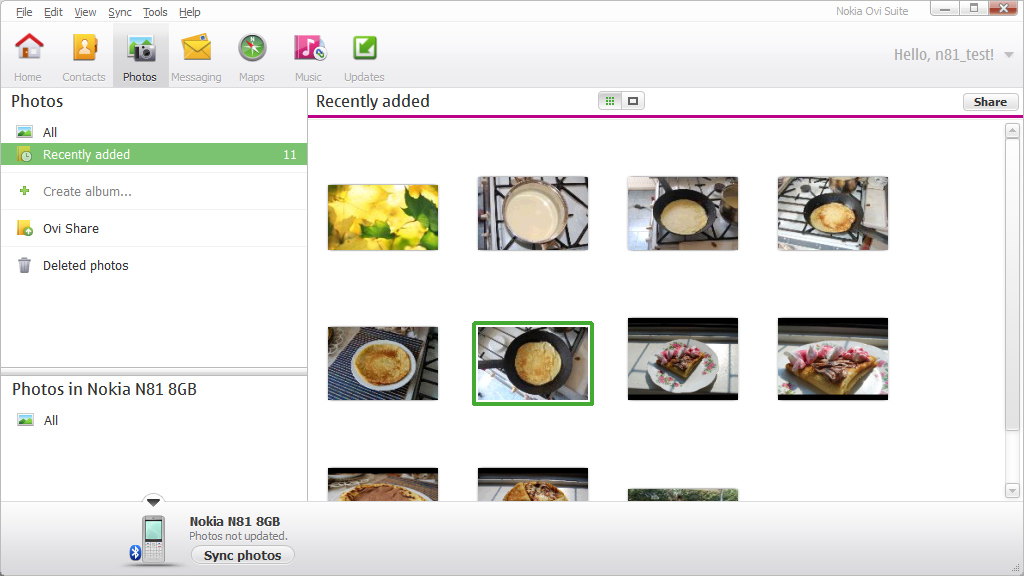The height and width of the screenshot is (576, 1024).
Task: Click the trash icon beside Deleted photos
Action: [x=24, y=265]
